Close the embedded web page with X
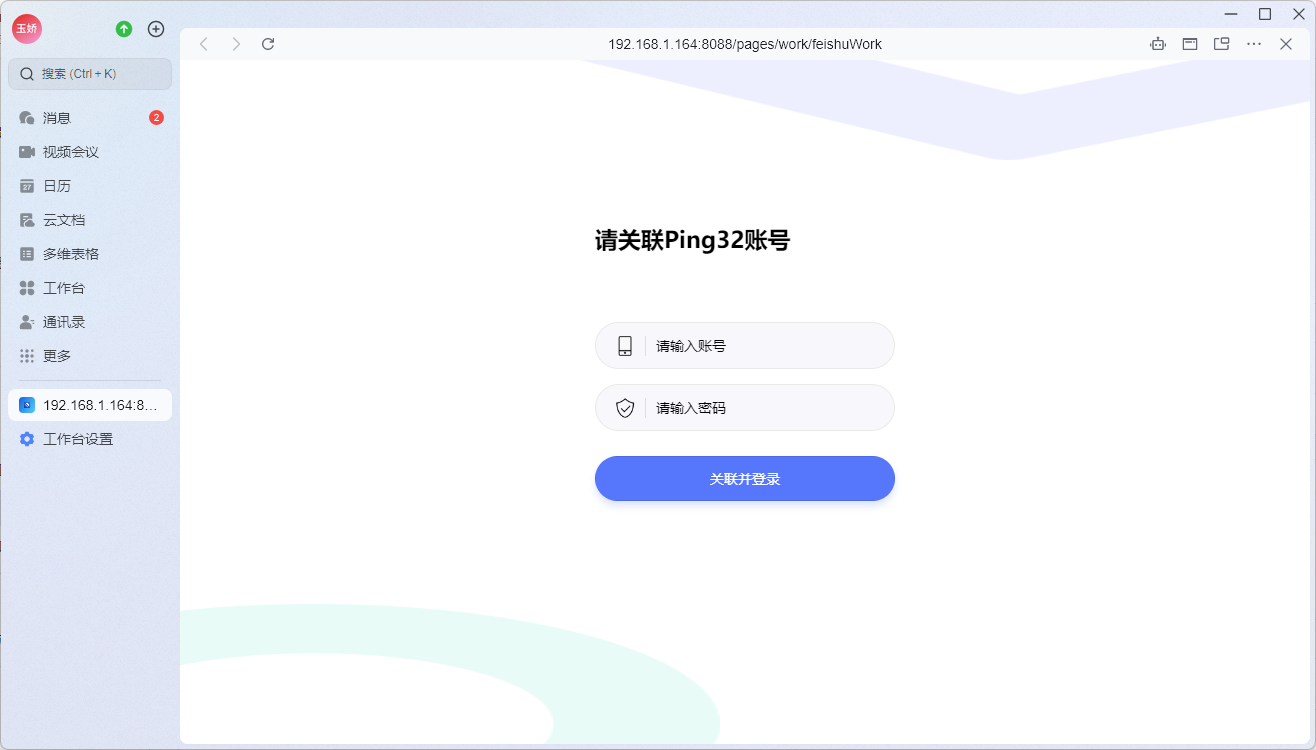This screenshot has height=750, width=1316. 1286,44
